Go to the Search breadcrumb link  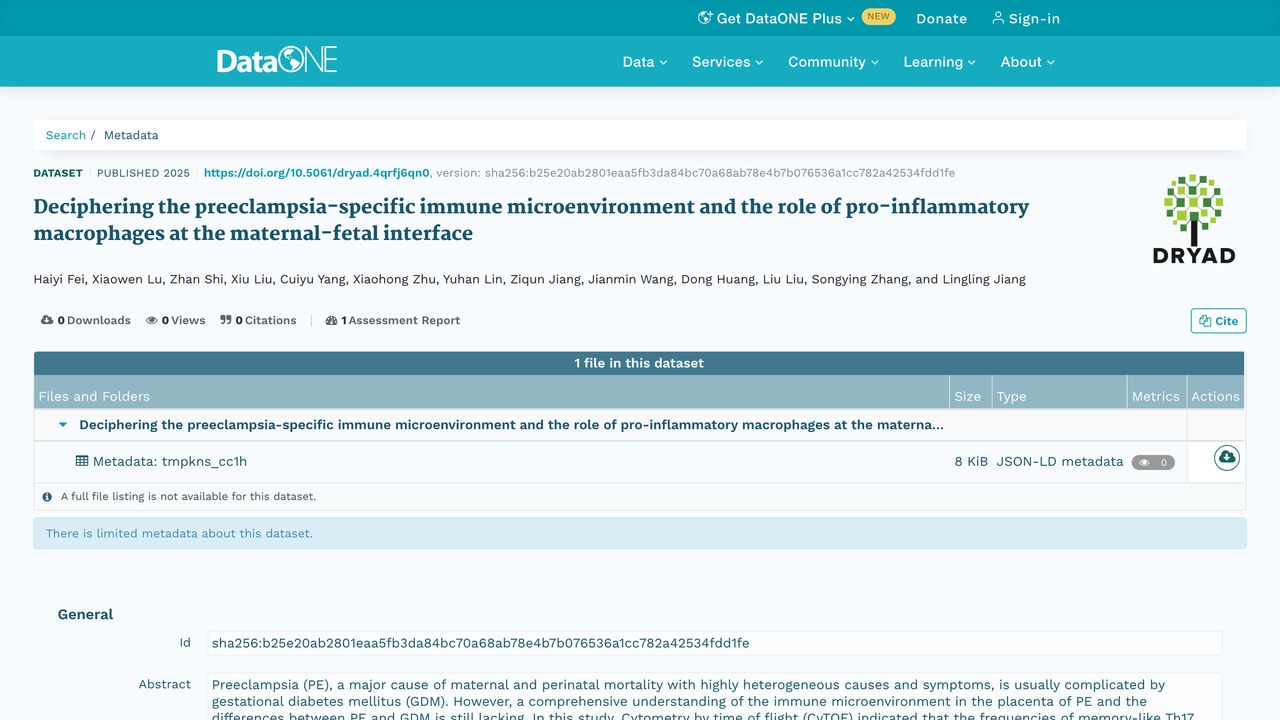pos(66,135)
